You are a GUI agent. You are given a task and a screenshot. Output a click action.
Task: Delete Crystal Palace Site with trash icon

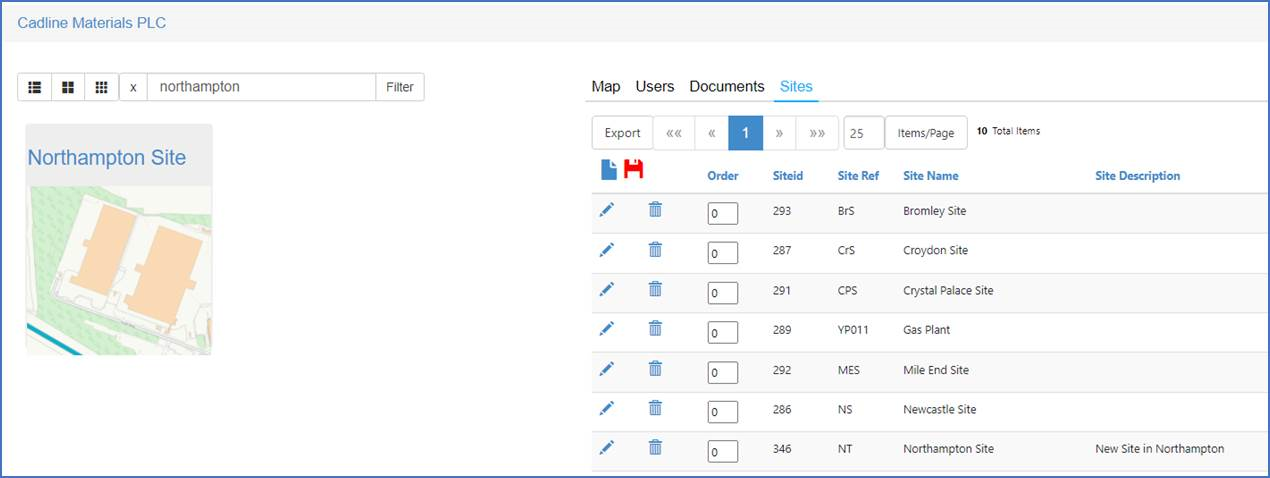655,289
